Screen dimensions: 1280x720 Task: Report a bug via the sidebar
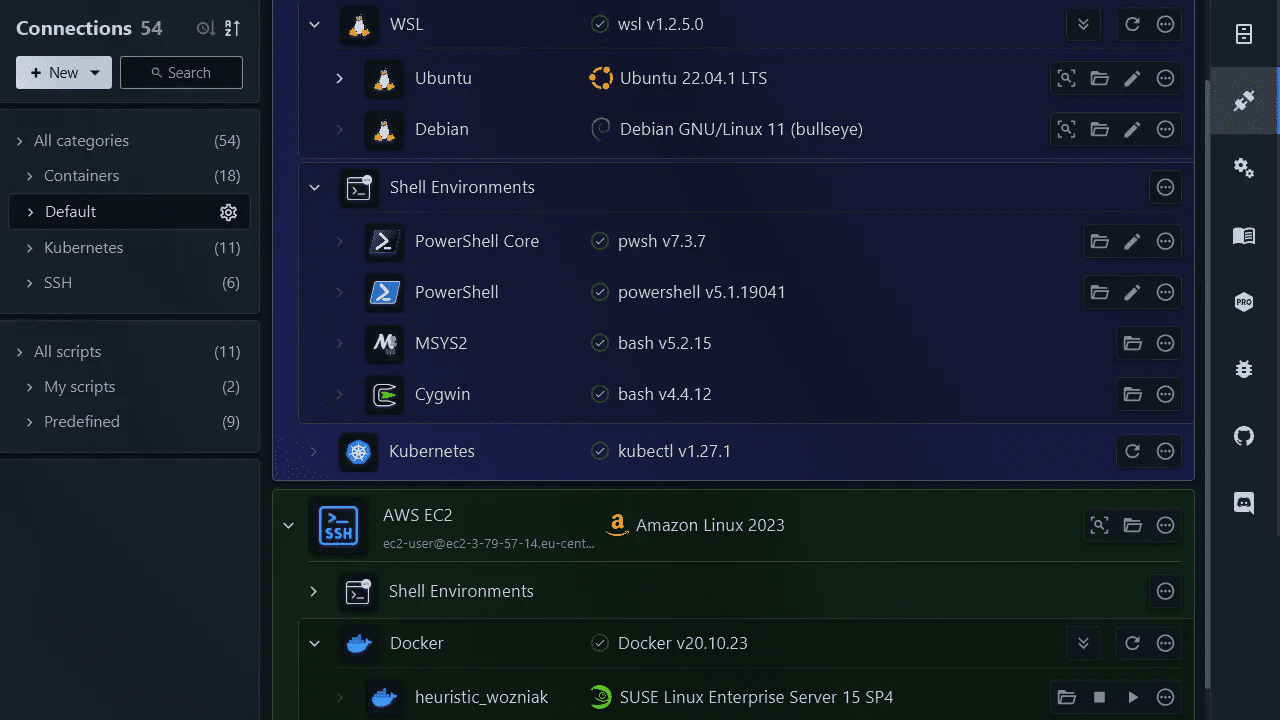pyautogui.click(x=1243, y=369)
